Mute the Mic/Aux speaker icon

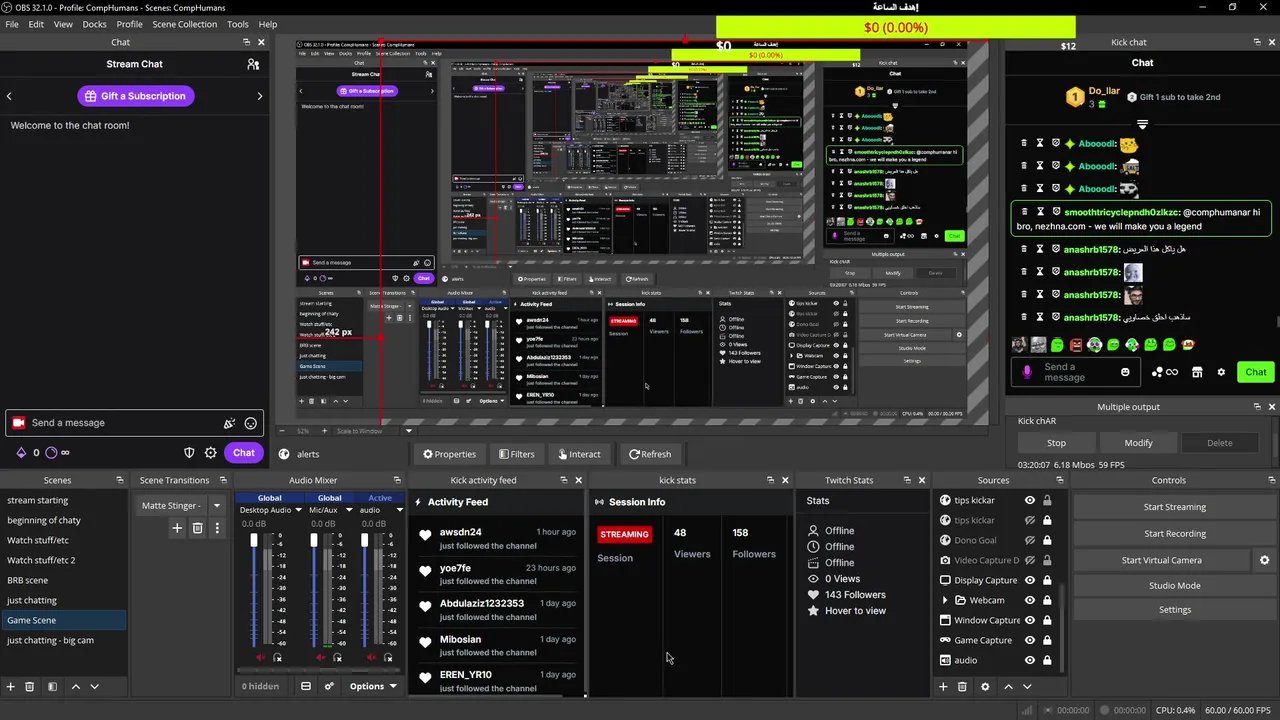click(320, 657)
